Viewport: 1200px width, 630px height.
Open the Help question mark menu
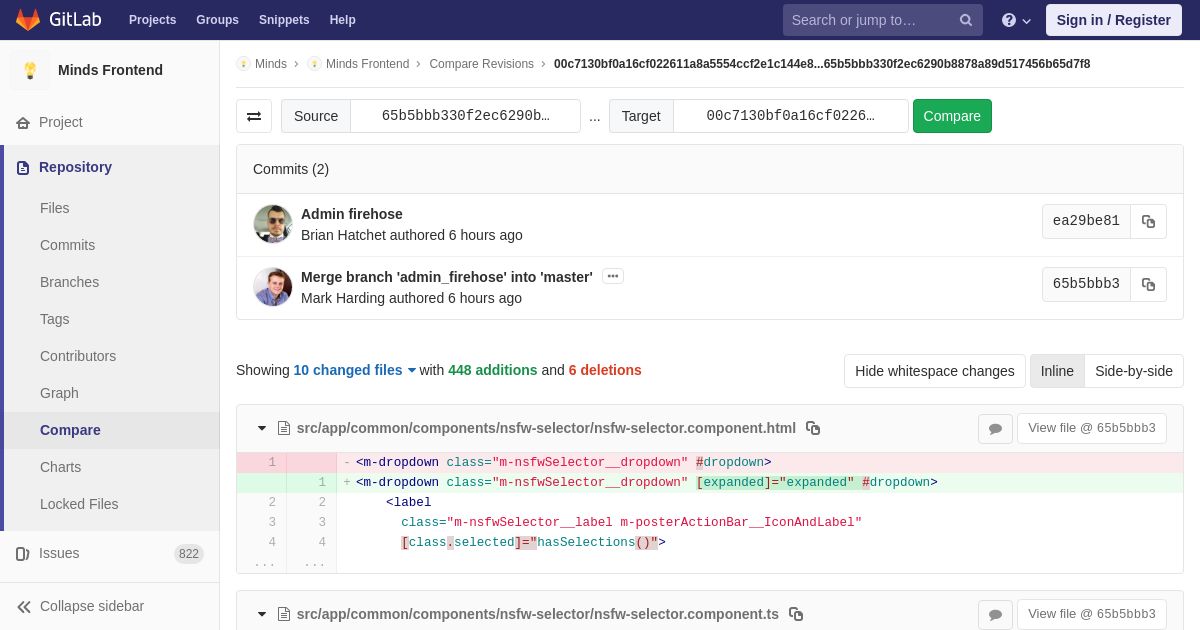tap(1016, 20)
